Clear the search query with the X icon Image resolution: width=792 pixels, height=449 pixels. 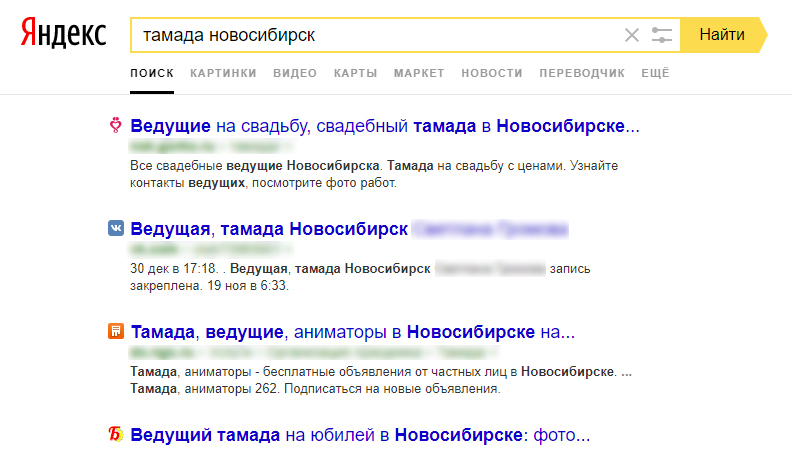[x=631, y=35]
